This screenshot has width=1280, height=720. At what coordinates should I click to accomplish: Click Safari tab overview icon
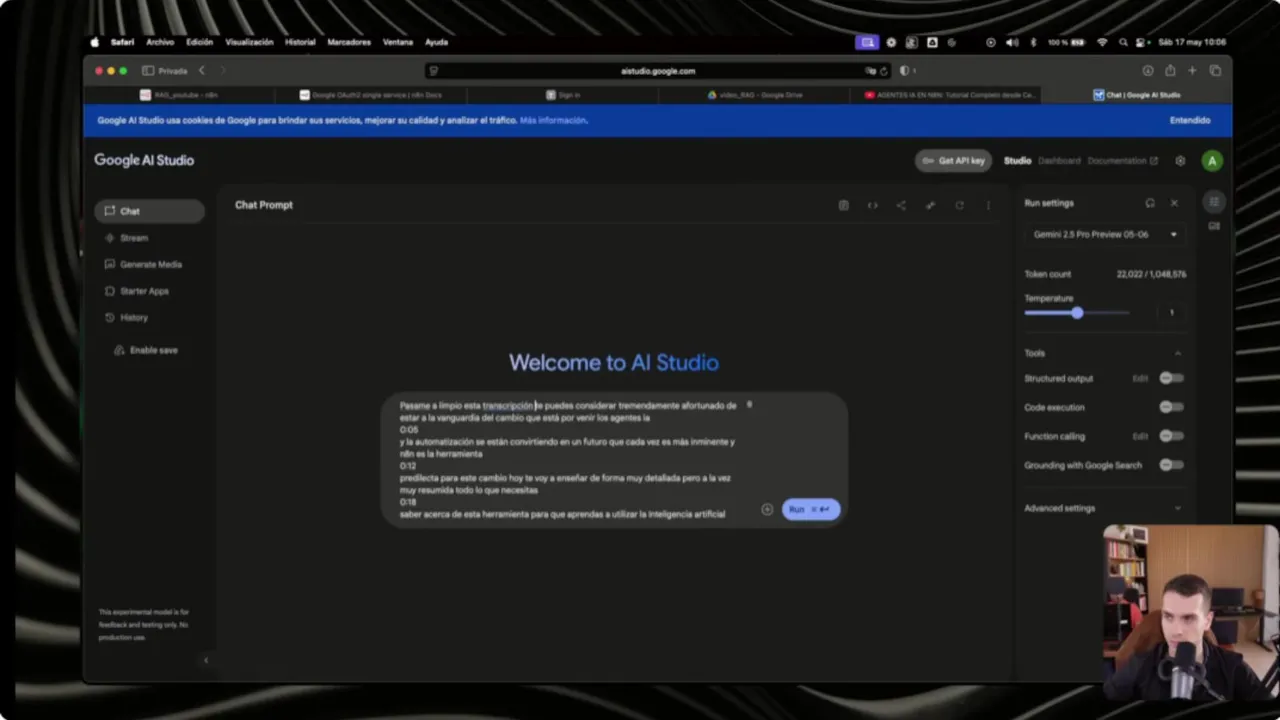point(1215,71)
